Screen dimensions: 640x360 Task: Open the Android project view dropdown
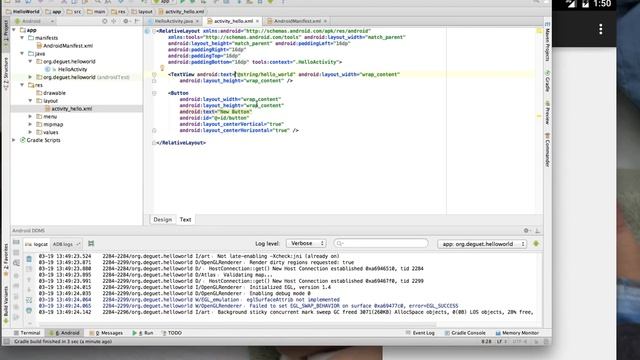tap(34, 21)
